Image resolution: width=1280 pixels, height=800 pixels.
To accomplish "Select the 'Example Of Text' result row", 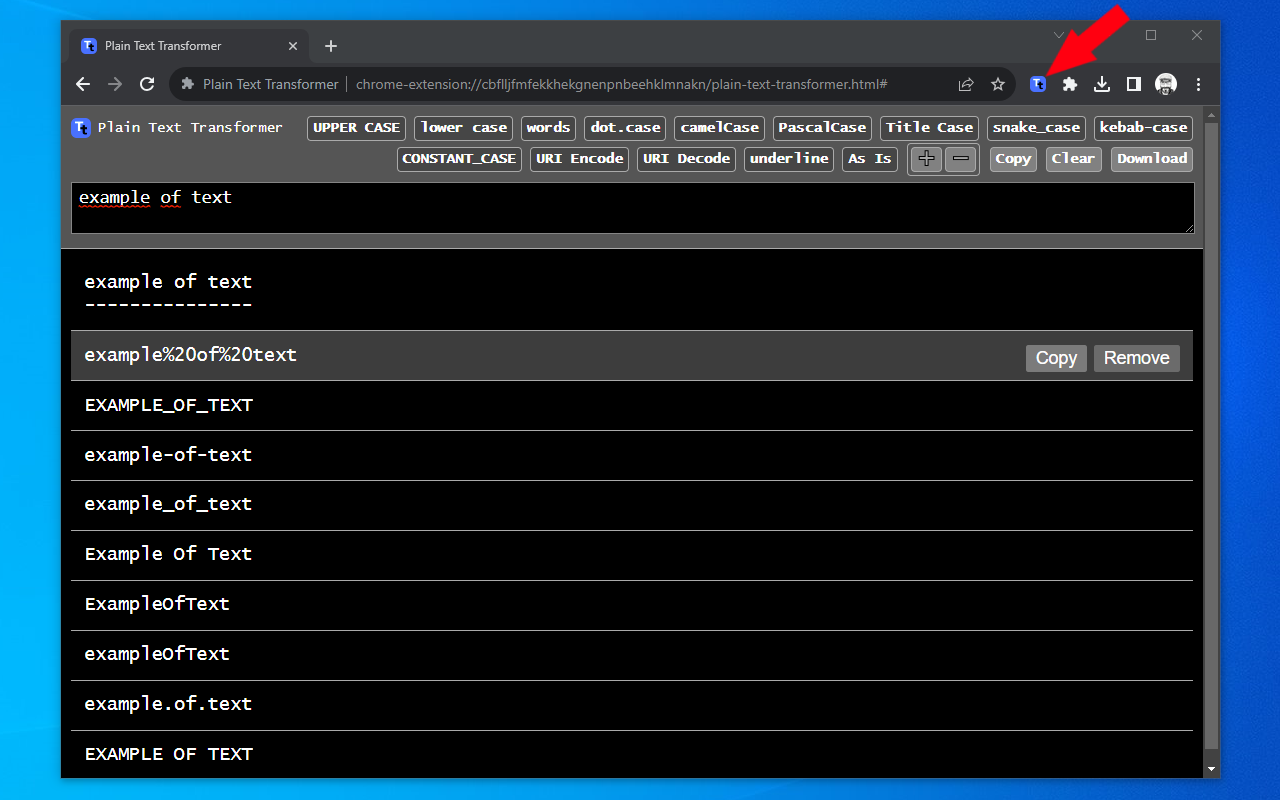I will [x=632, y=555].
